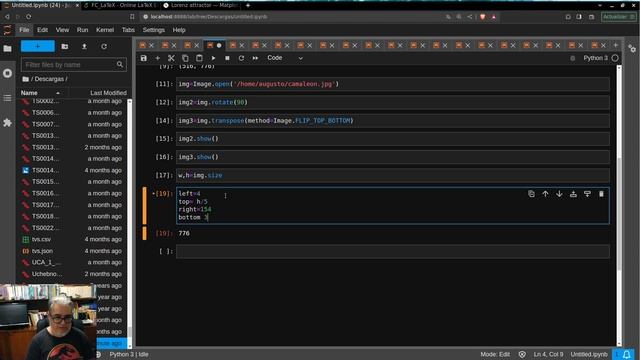
Task: Cut selected cells with scissors icon
Action: click(x=171, y=58)
